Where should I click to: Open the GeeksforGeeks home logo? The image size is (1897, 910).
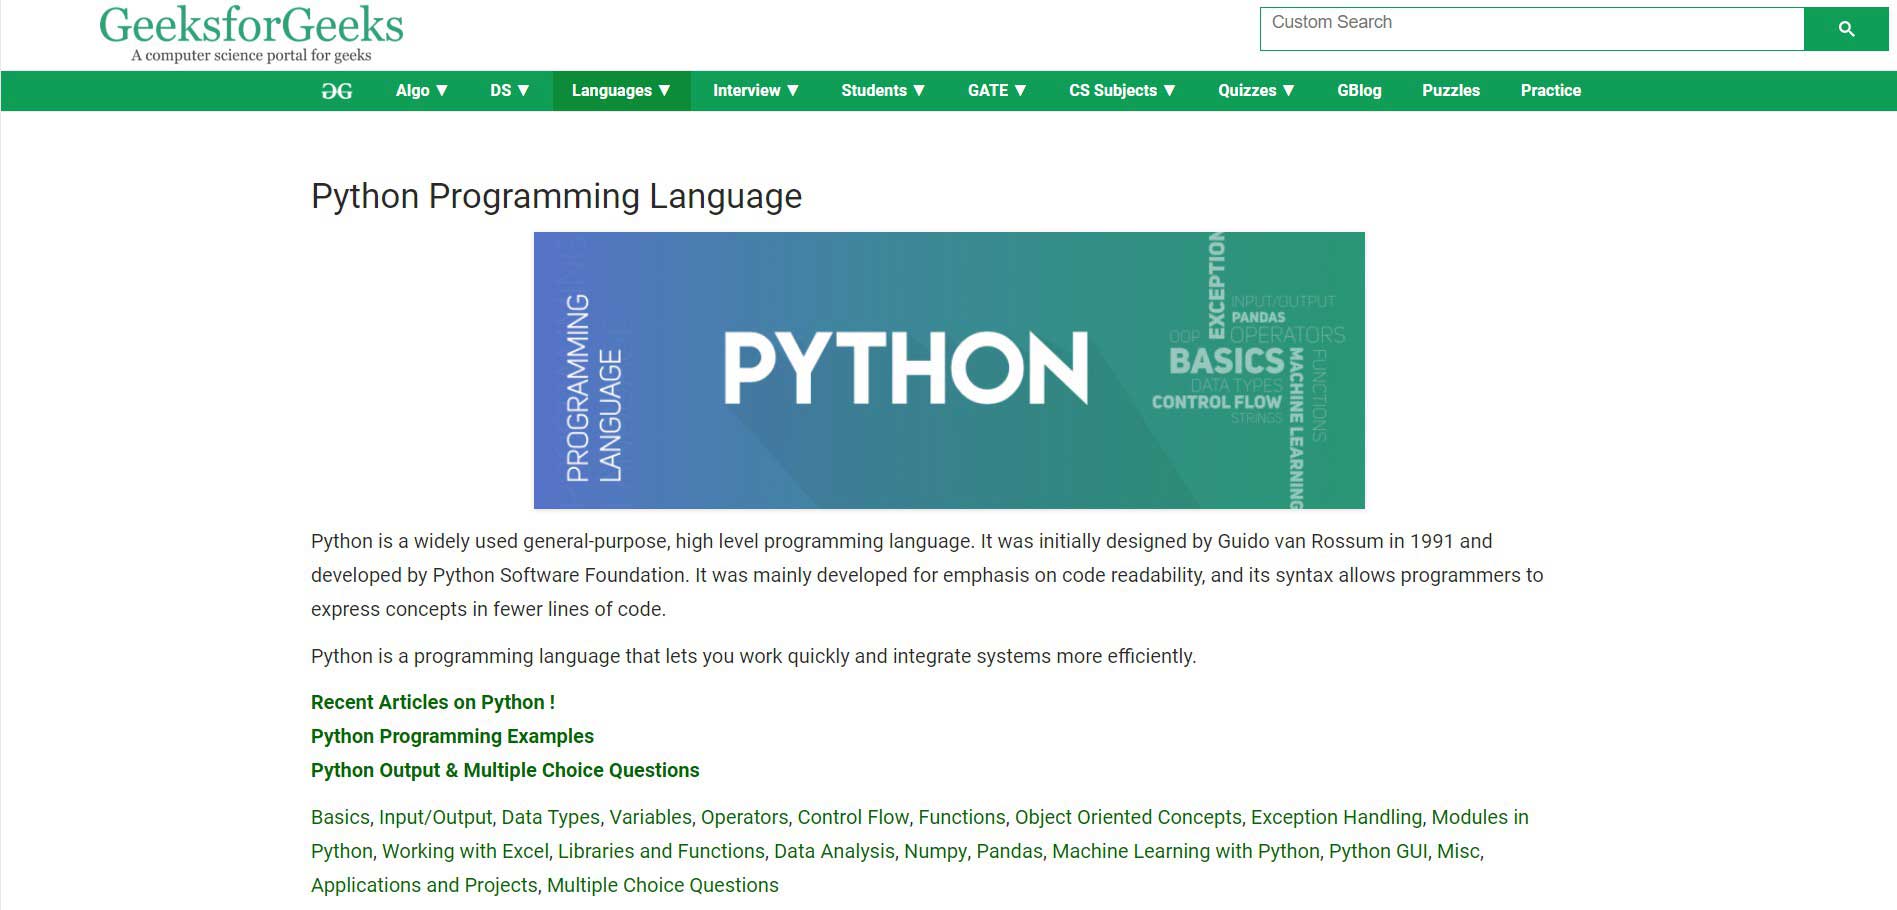[251, 33]
